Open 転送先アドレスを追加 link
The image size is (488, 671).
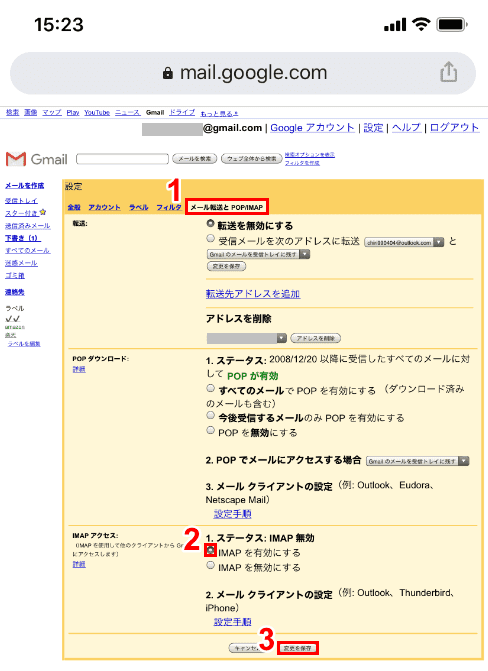[x=253, y=294]
